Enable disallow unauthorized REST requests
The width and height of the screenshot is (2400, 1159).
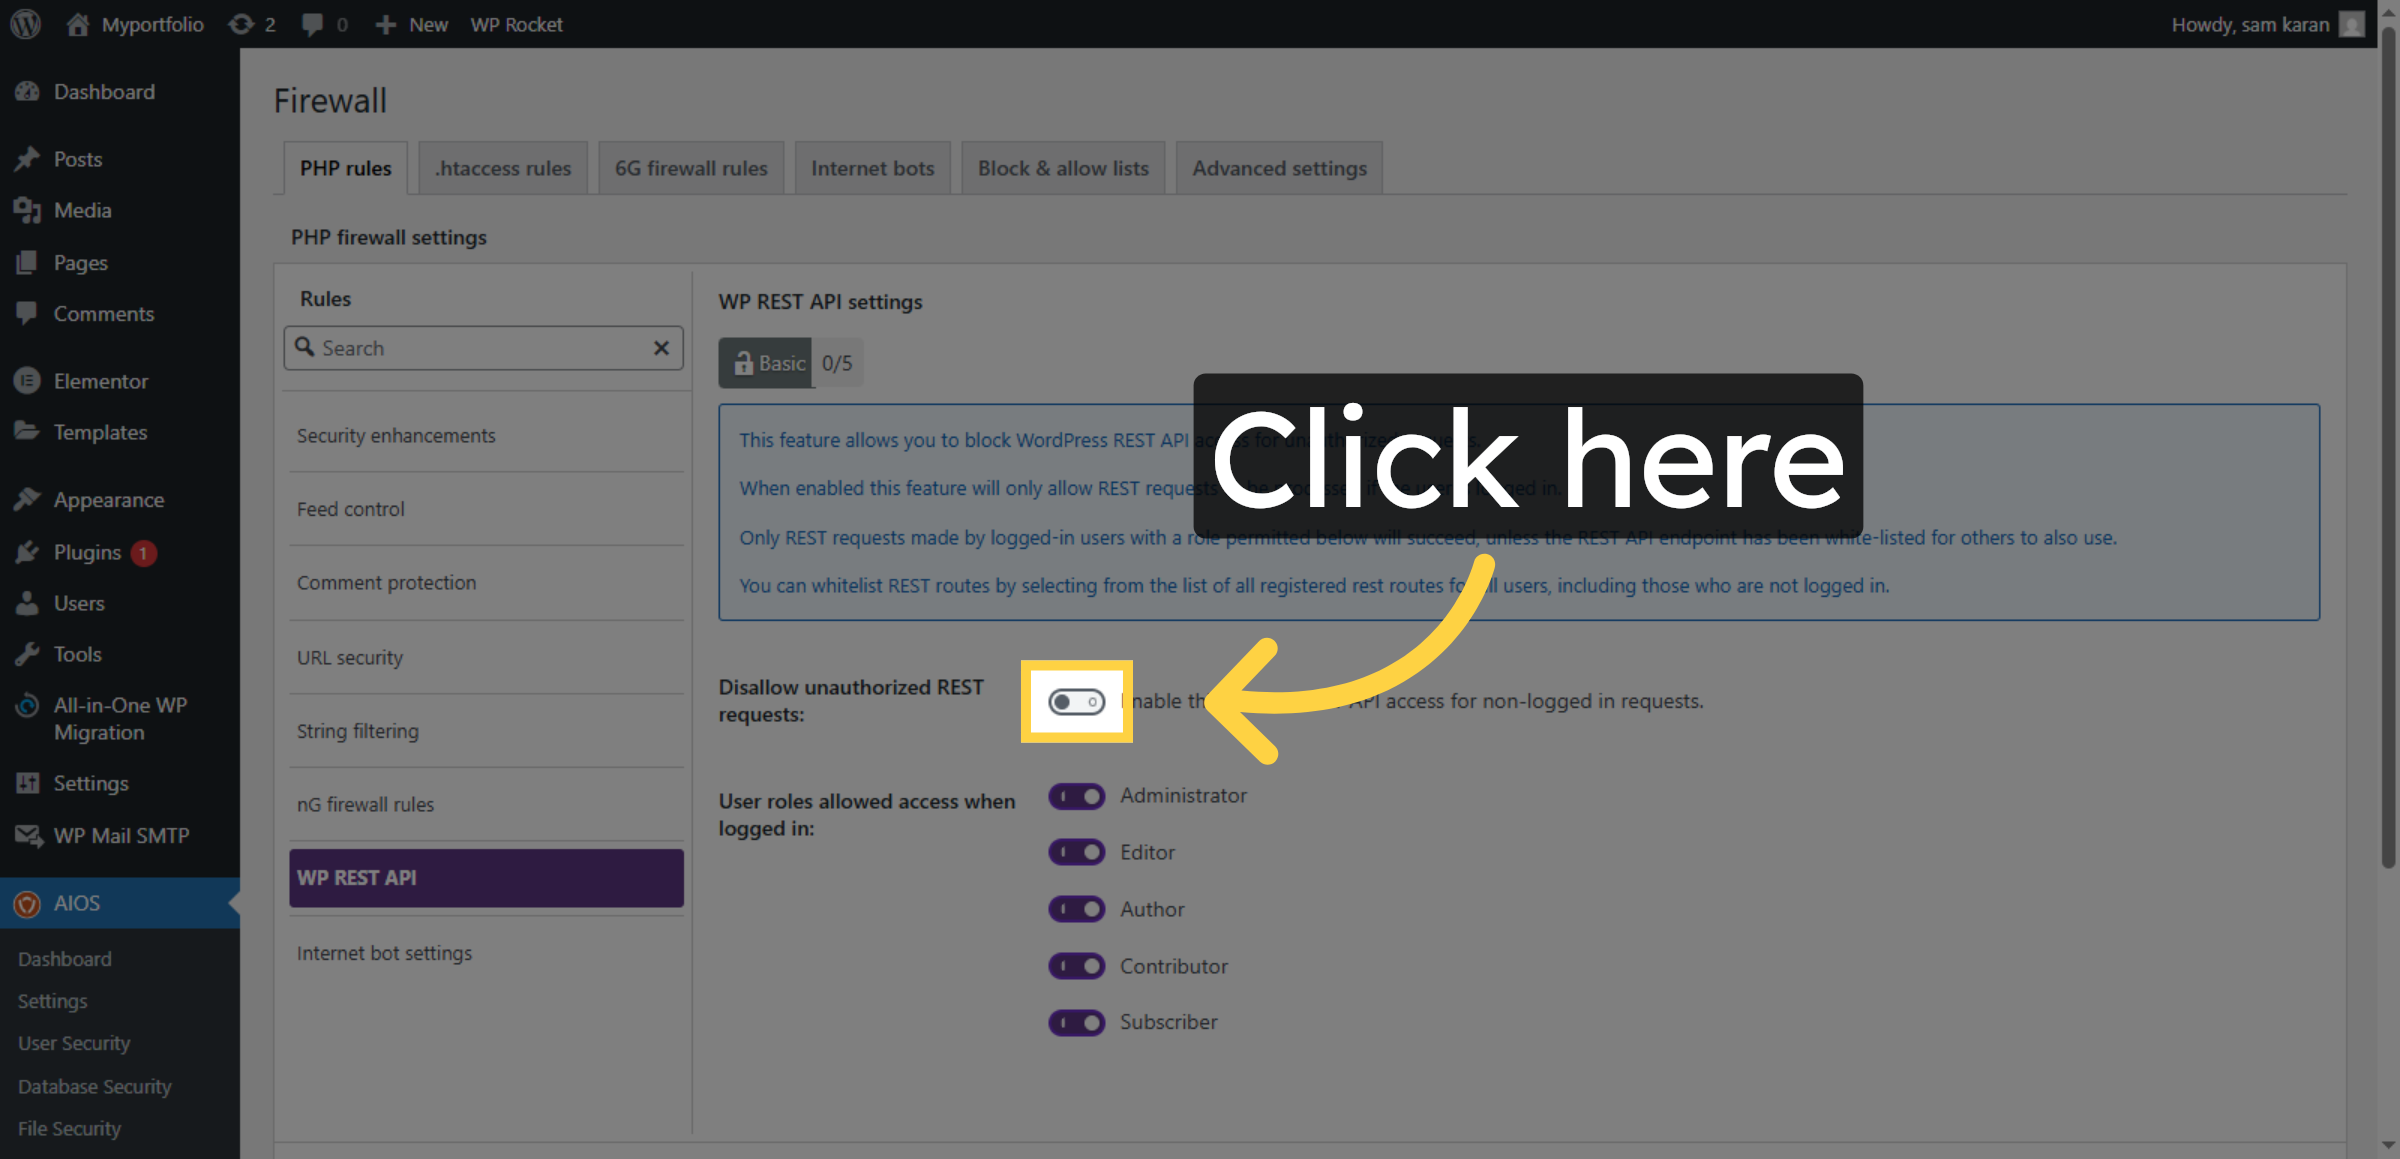pyautogui.click(x=1076, y=703)
